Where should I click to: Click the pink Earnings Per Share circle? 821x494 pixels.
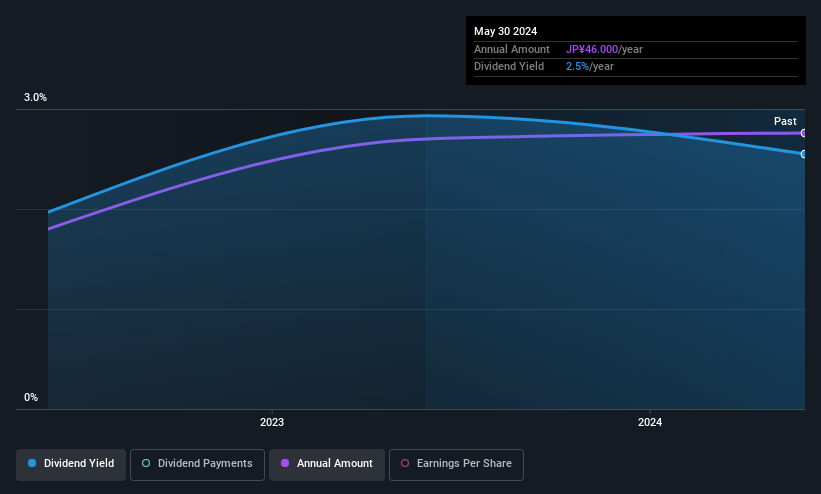coord(405,463)
